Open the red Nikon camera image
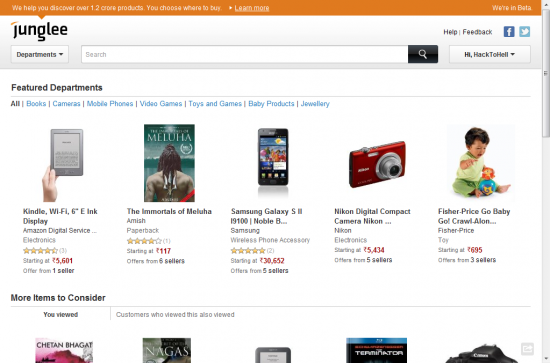The image size is (550, 363). point(377,164)
